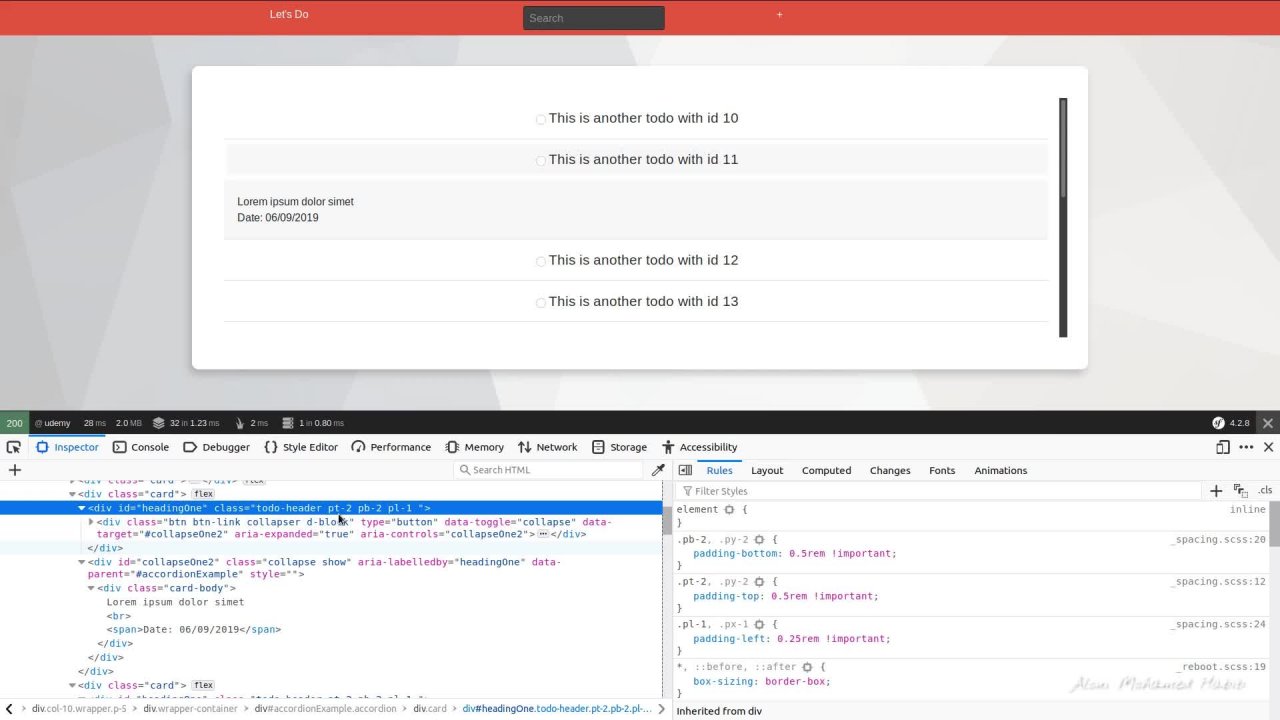Select the radio button for todo id 12

click(x=541, y=262)
